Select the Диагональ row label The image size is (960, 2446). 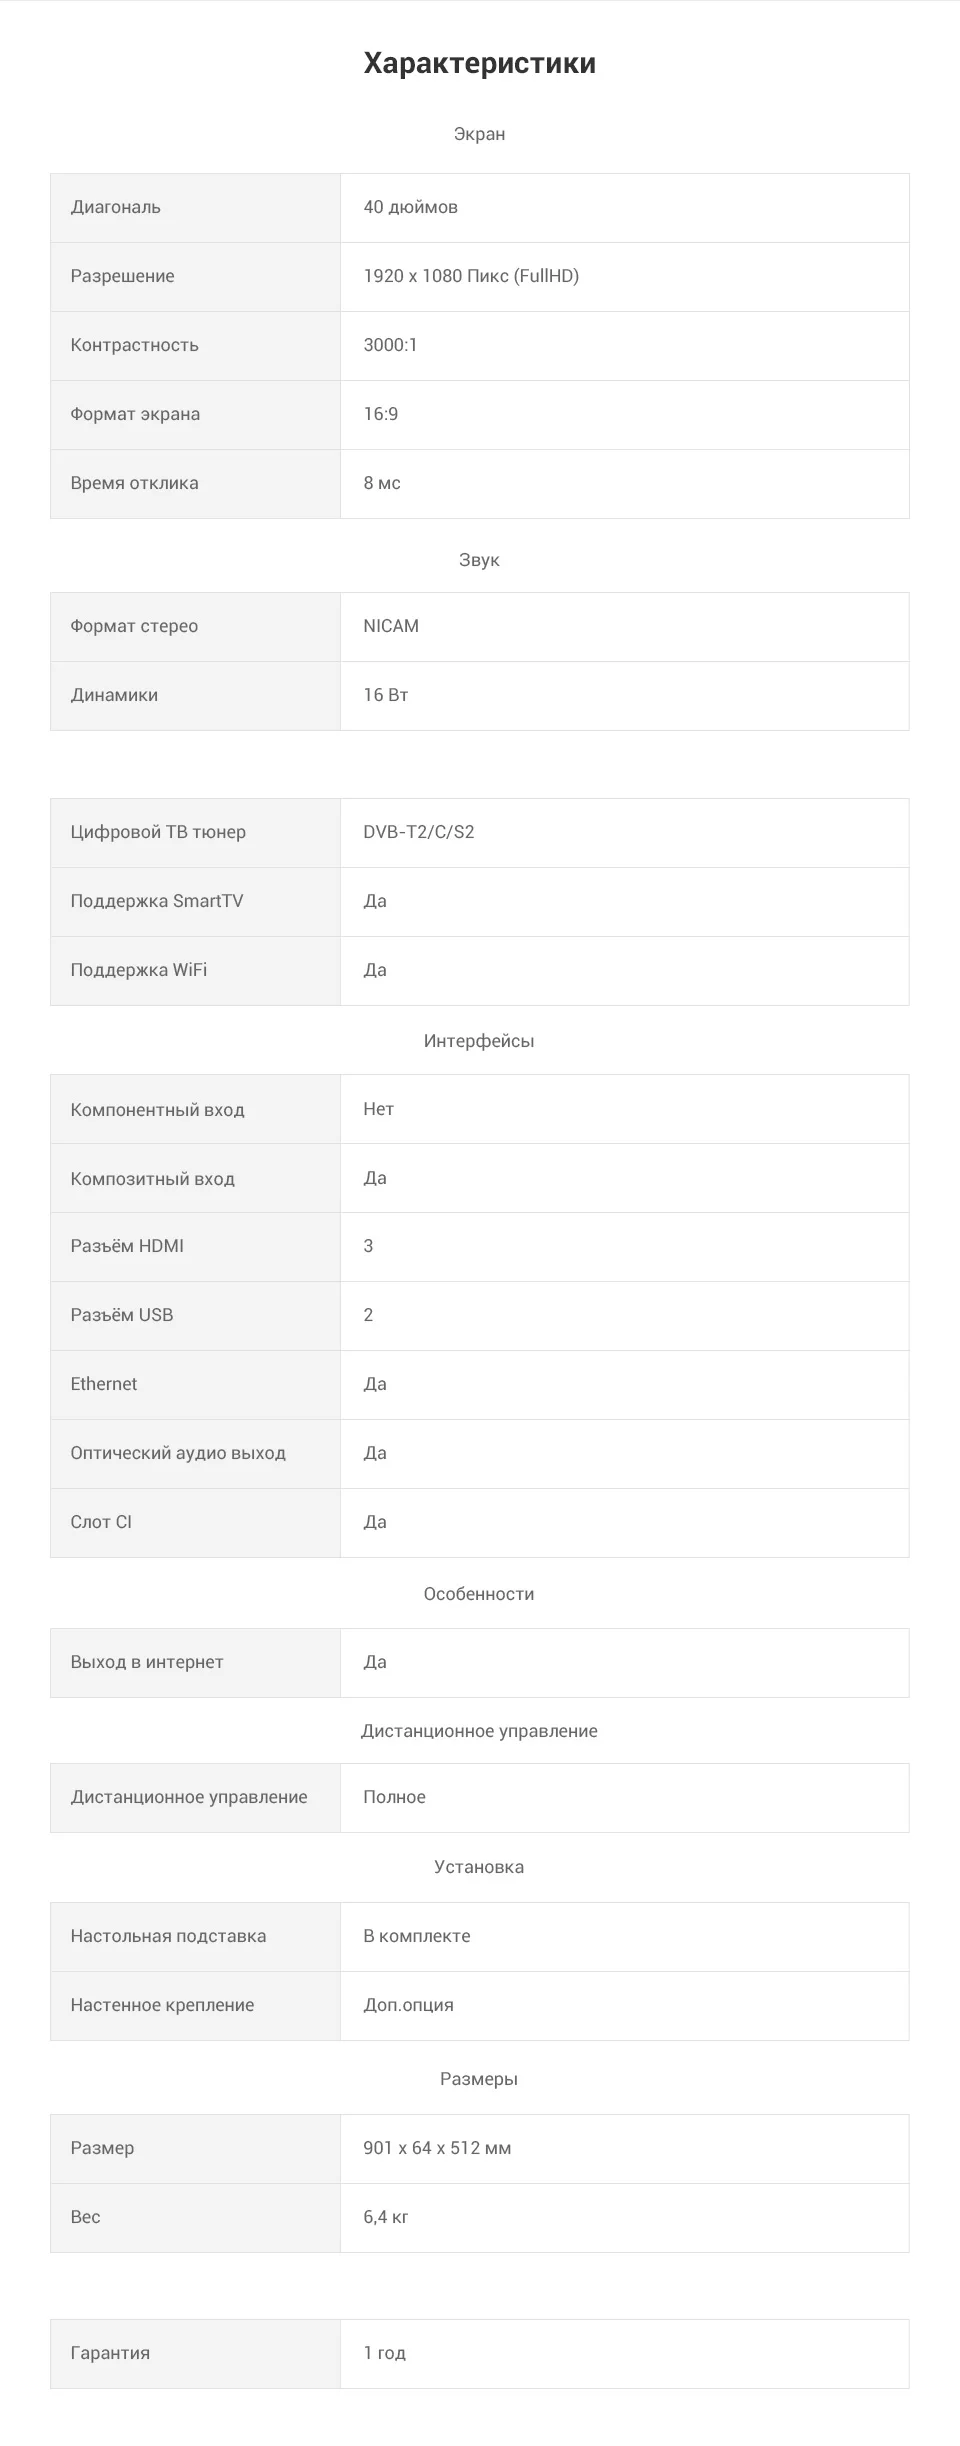point(115,207)
